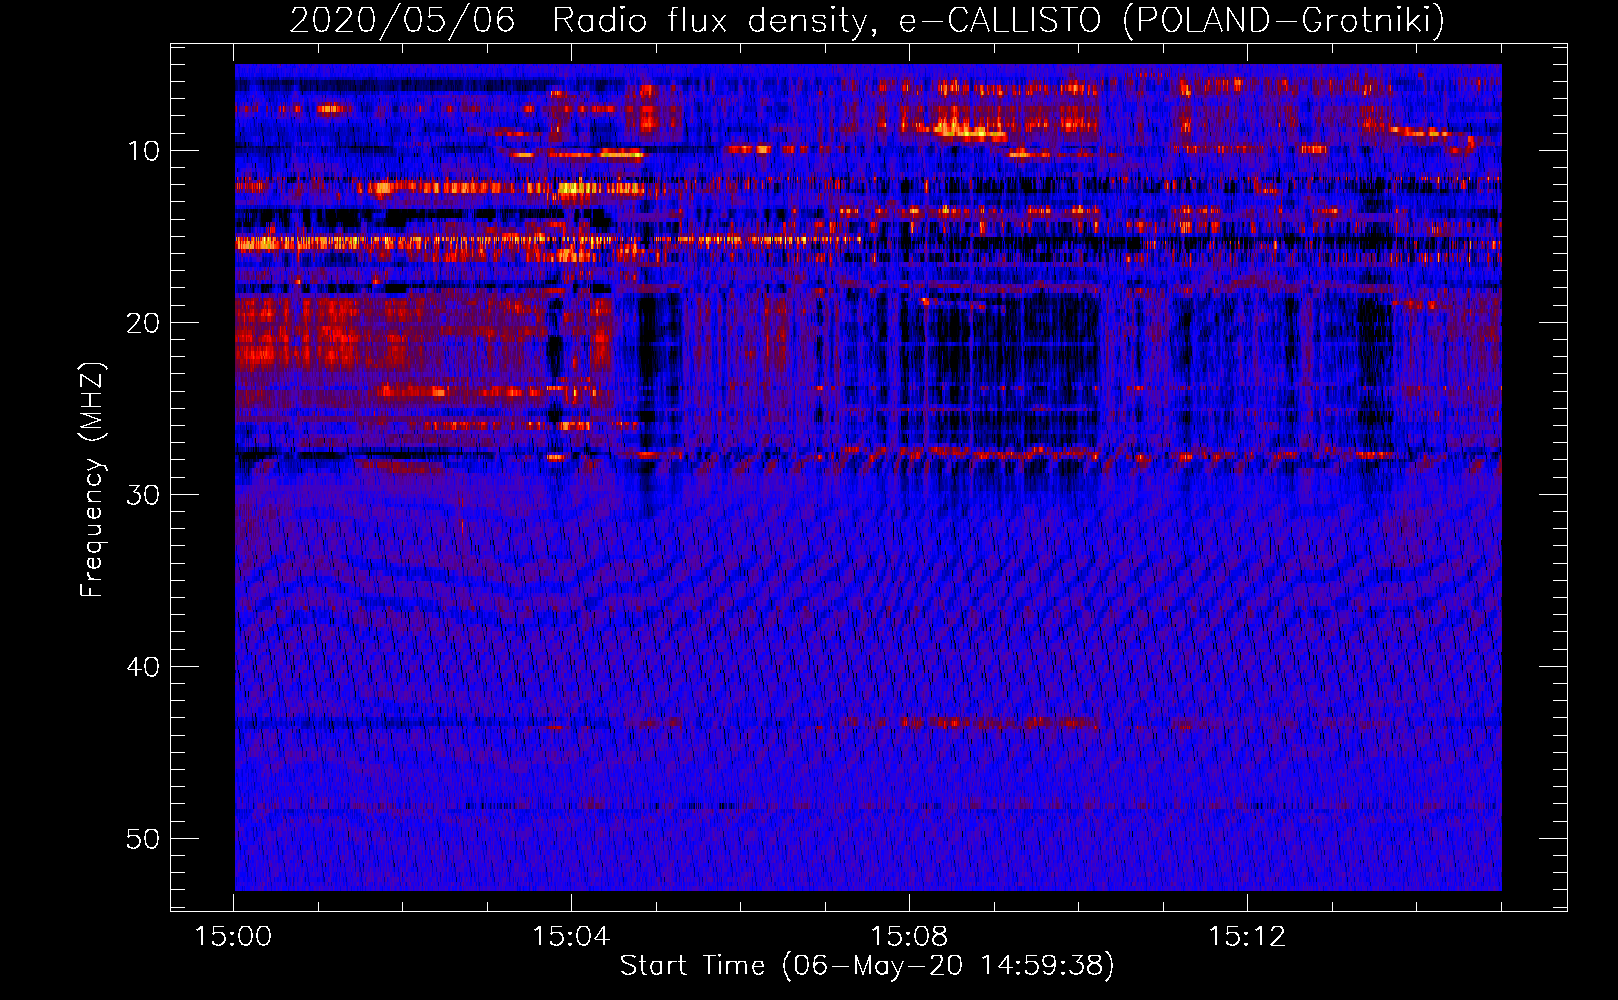Click the 15:12 time tick label
Image resolution: width=1618 pixels, height=1000 pixels.
click(1247, 937)
